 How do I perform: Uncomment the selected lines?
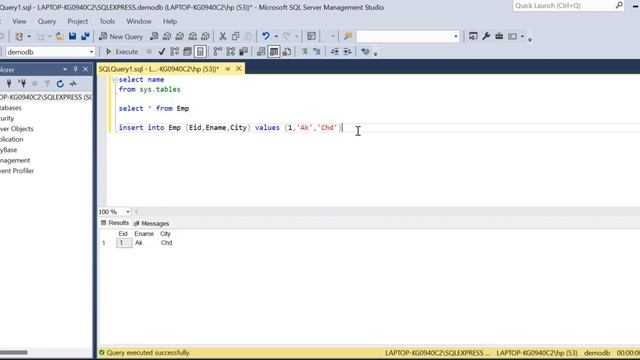click(317, 51)
